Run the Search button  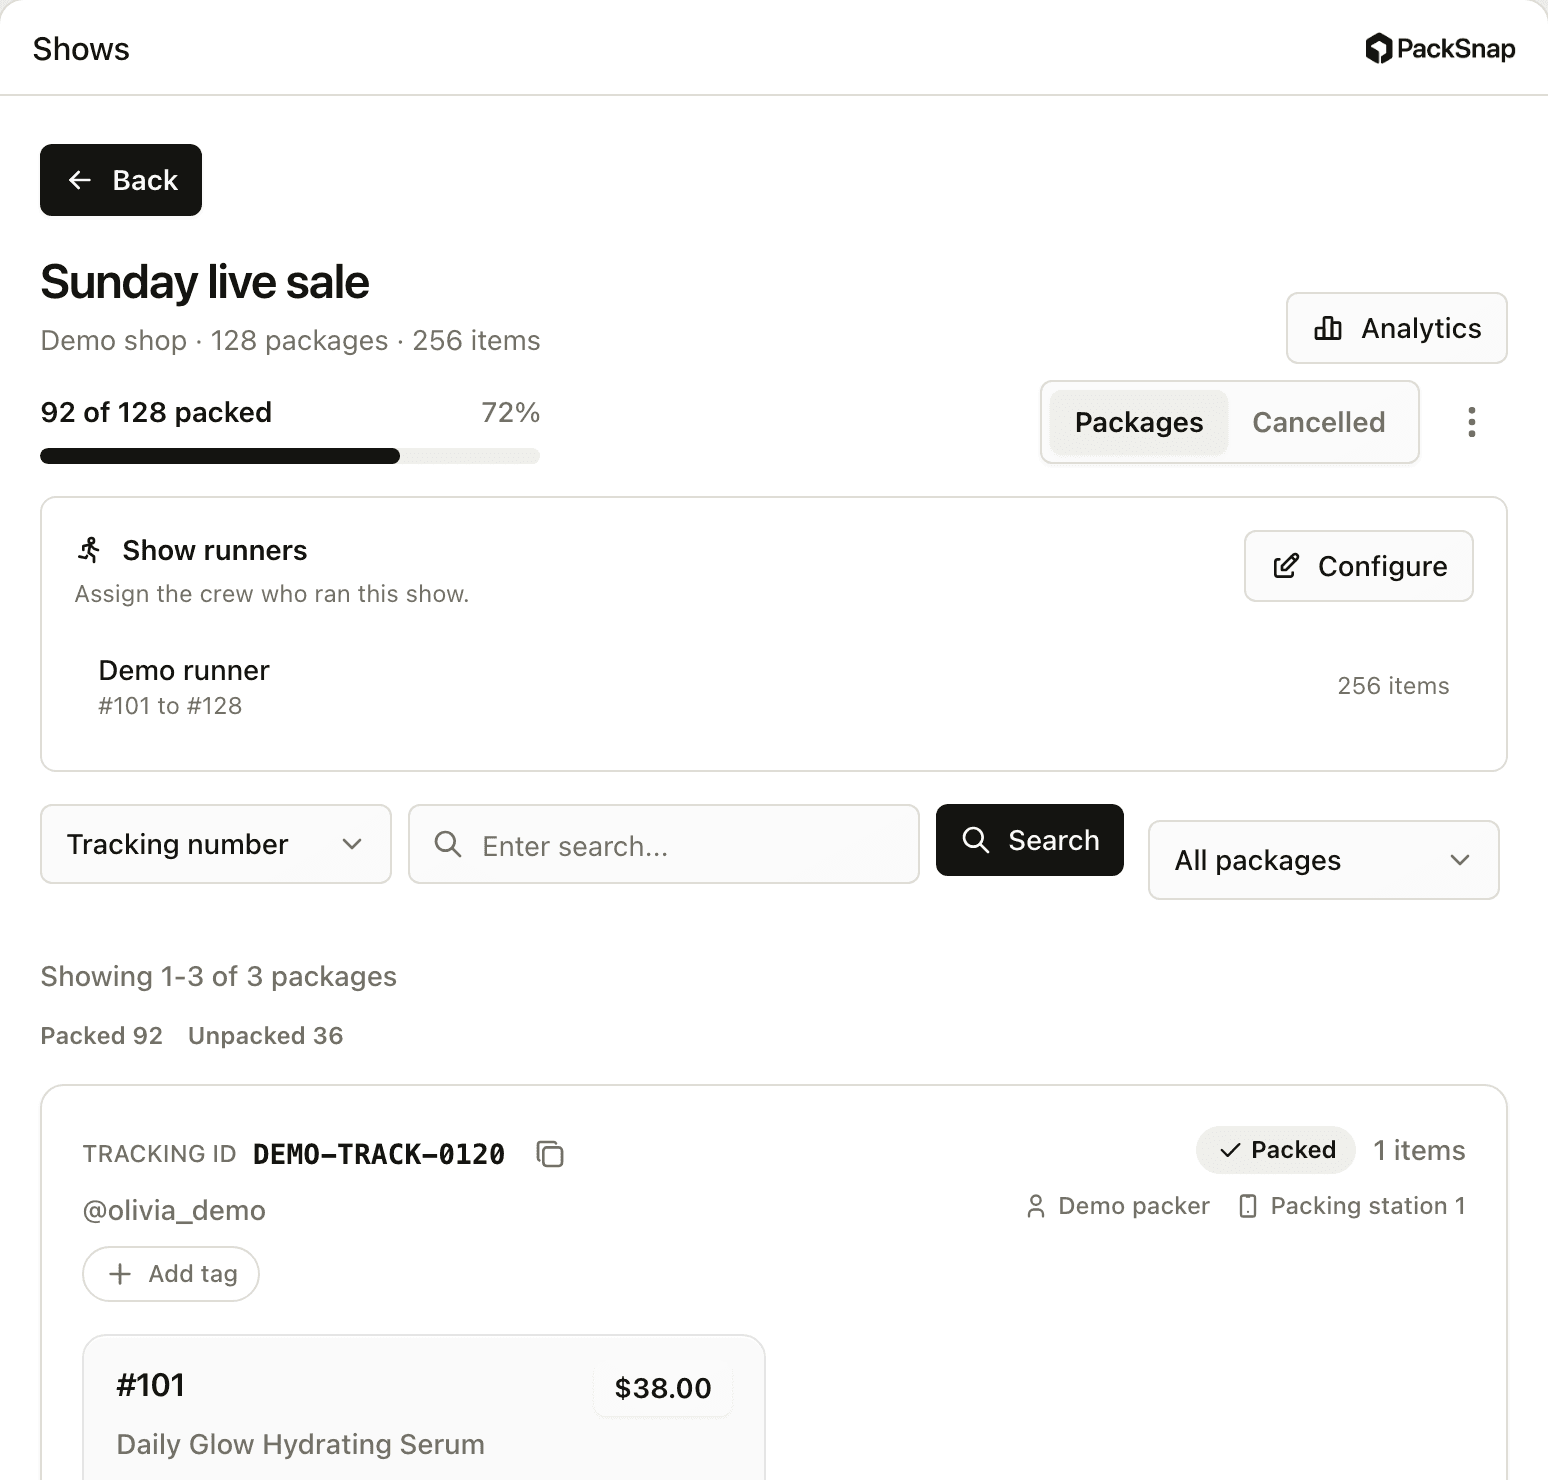(1030, 840)
